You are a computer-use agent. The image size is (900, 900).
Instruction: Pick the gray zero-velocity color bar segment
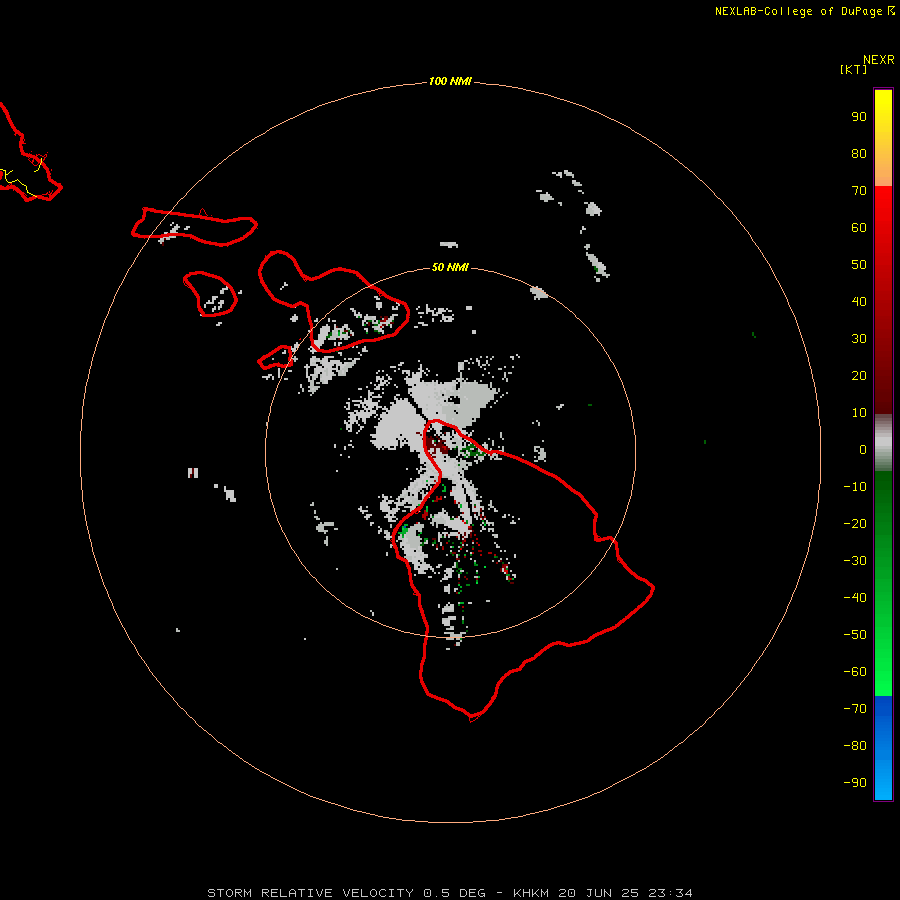click(x=883, y=443)
